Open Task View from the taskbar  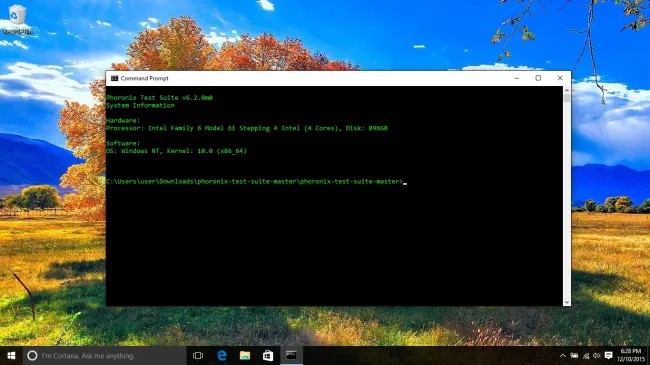(198, 355)
